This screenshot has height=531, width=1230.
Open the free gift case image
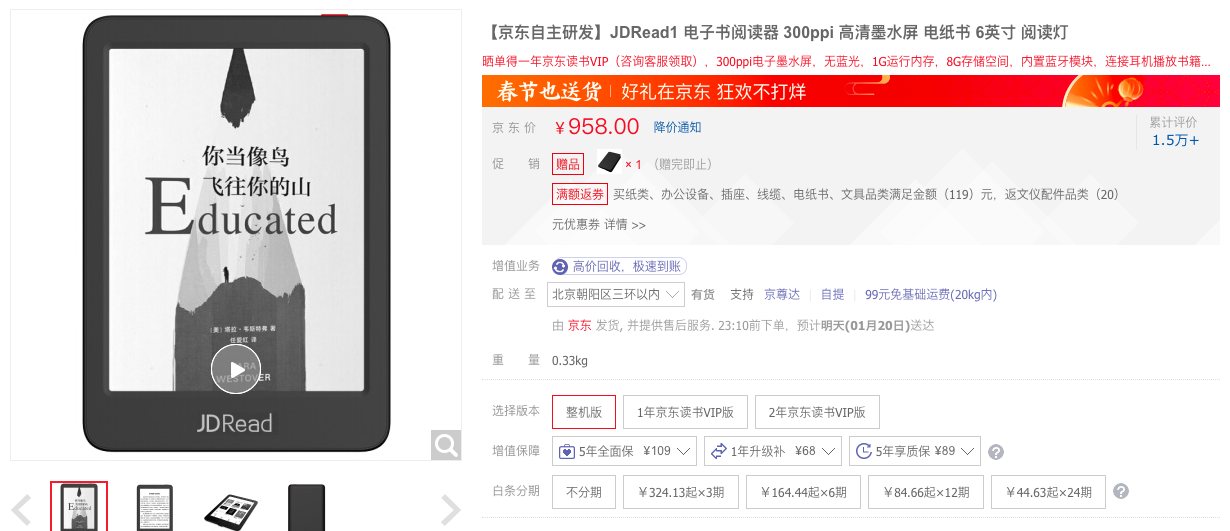coord(609,163)
